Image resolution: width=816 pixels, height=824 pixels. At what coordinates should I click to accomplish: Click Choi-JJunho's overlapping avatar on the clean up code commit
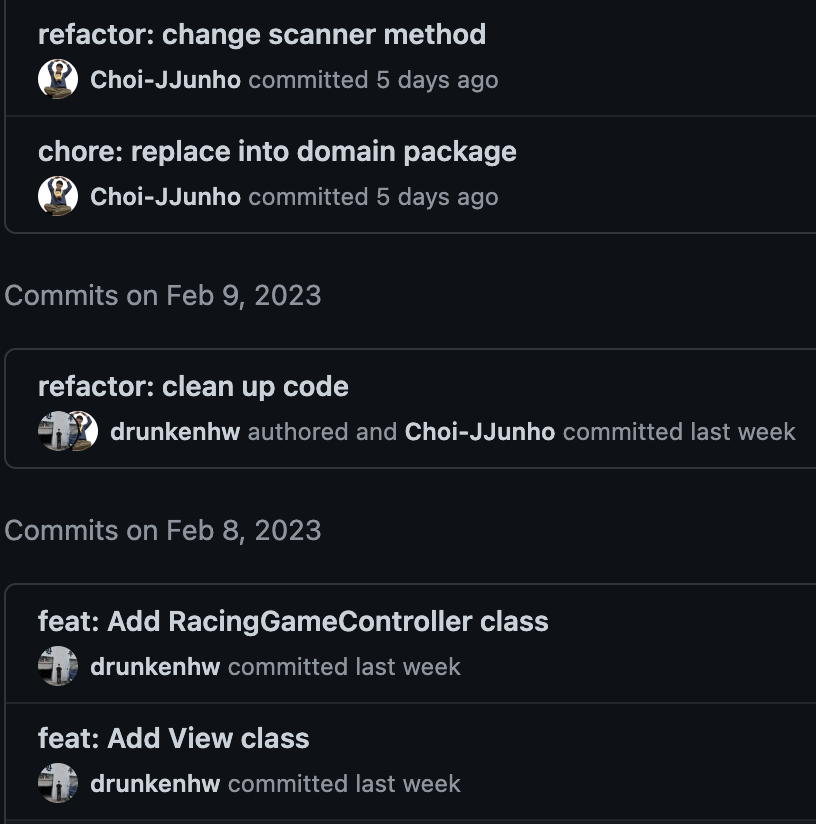[x=84, y=432]
